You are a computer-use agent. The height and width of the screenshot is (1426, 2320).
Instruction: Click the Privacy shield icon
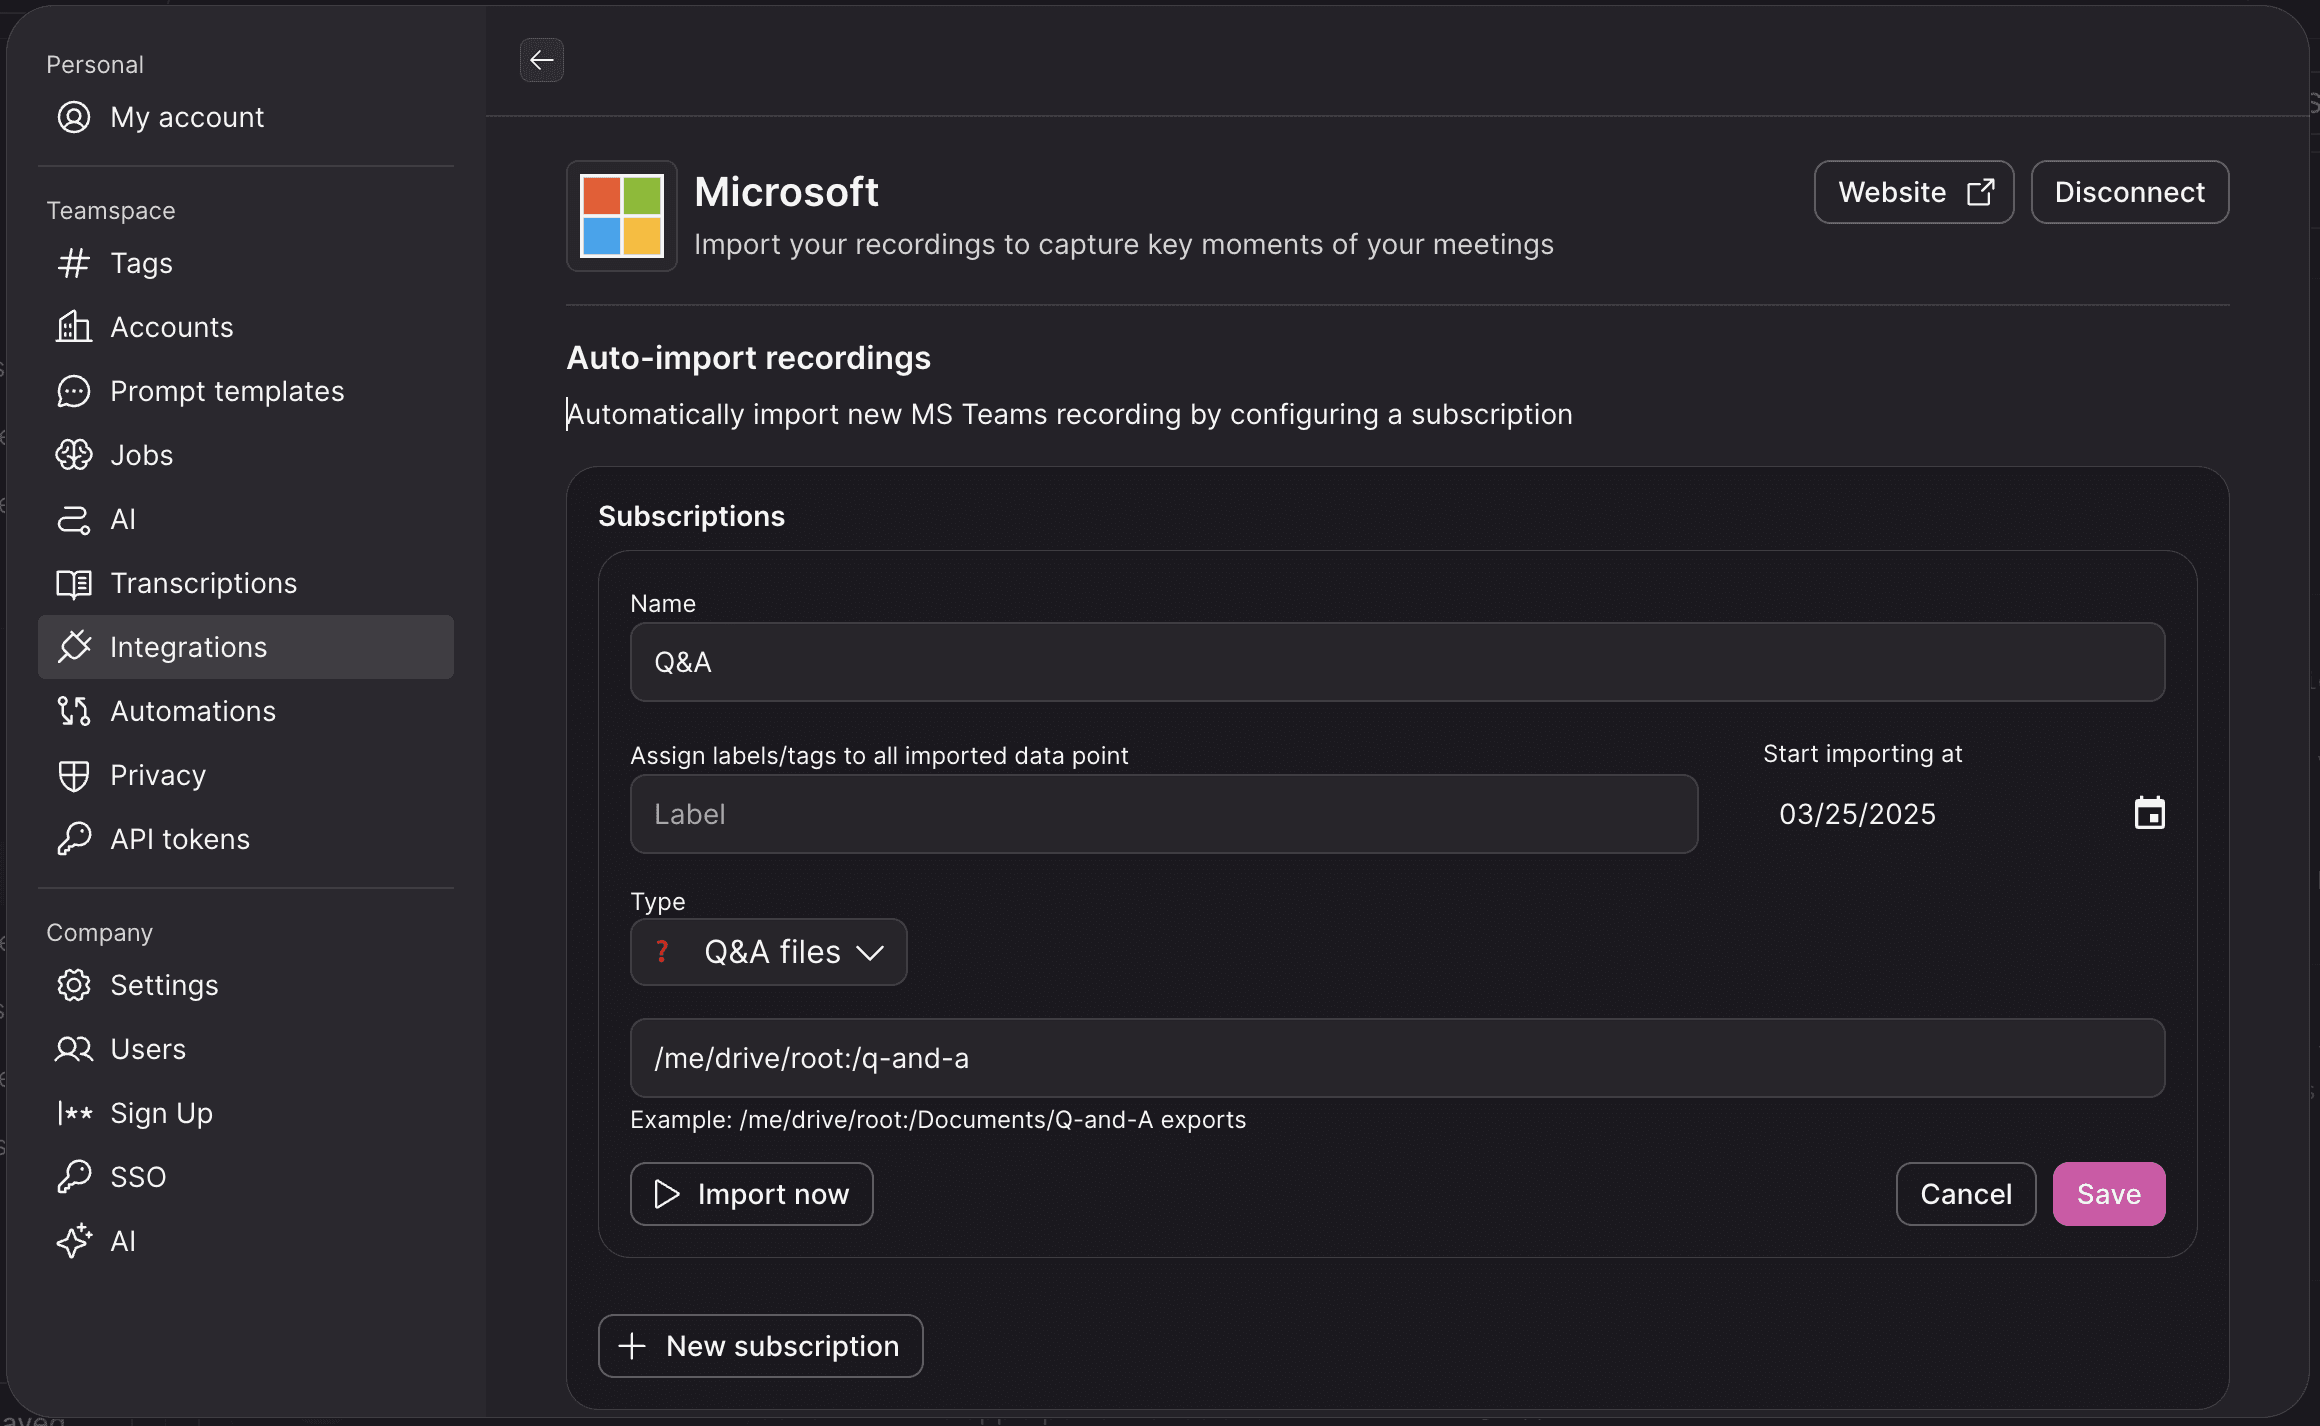pos(74,775)
